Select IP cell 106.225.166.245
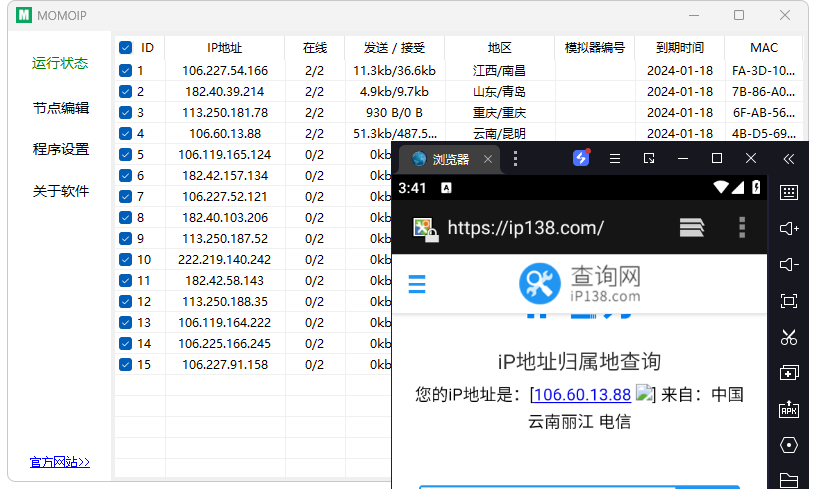Screen dimensions: 816x489 [x=225, y=343]
